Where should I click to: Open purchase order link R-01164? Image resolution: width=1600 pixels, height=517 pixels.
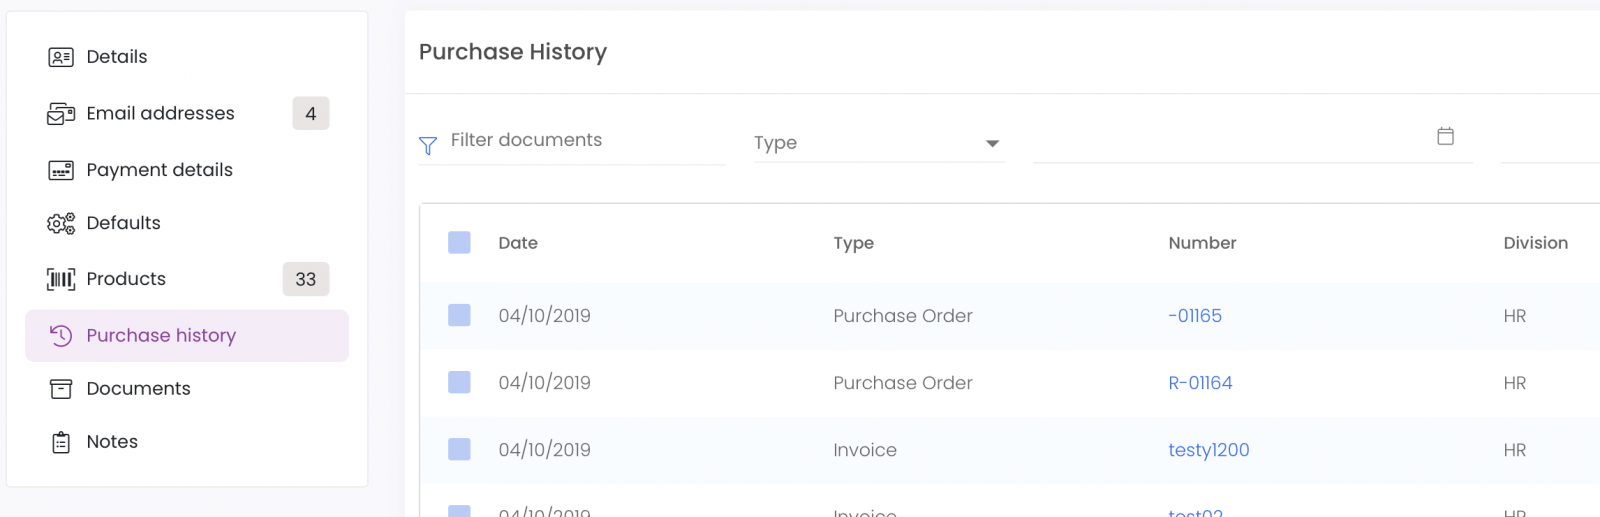pyautogui.click(x=1200, y=383)
